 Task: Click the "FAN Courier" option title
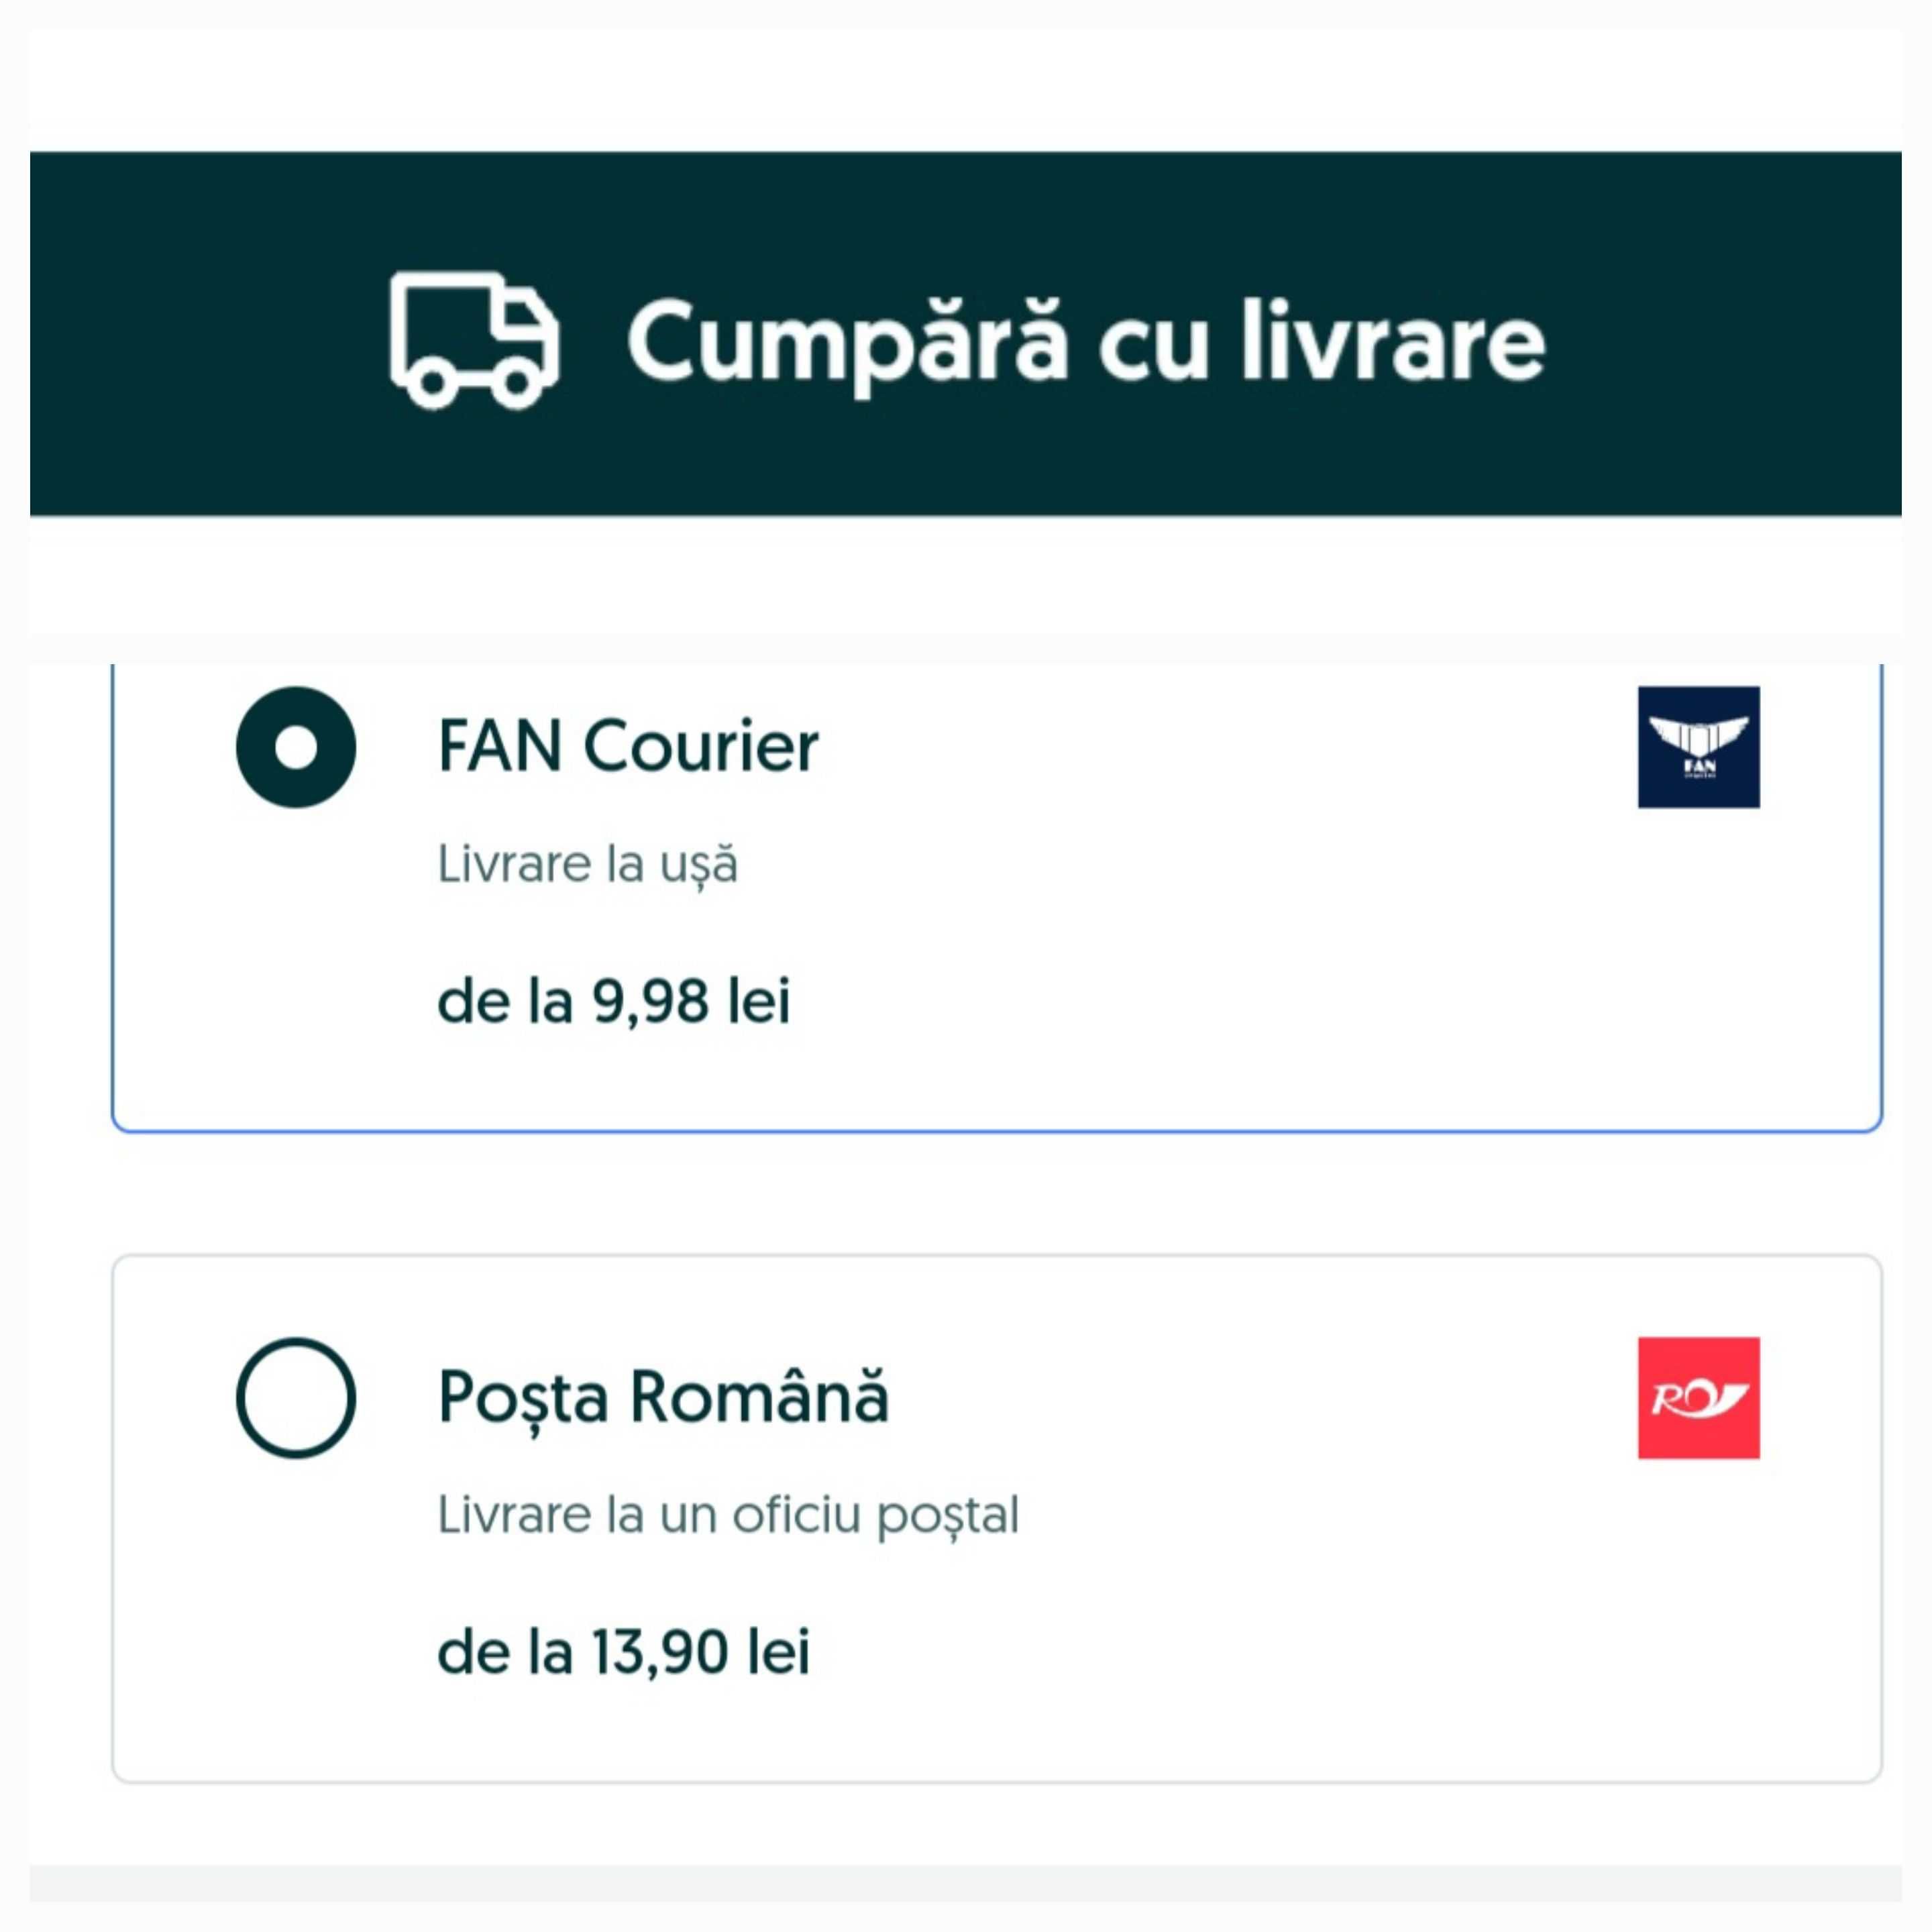tap(628, 747)
